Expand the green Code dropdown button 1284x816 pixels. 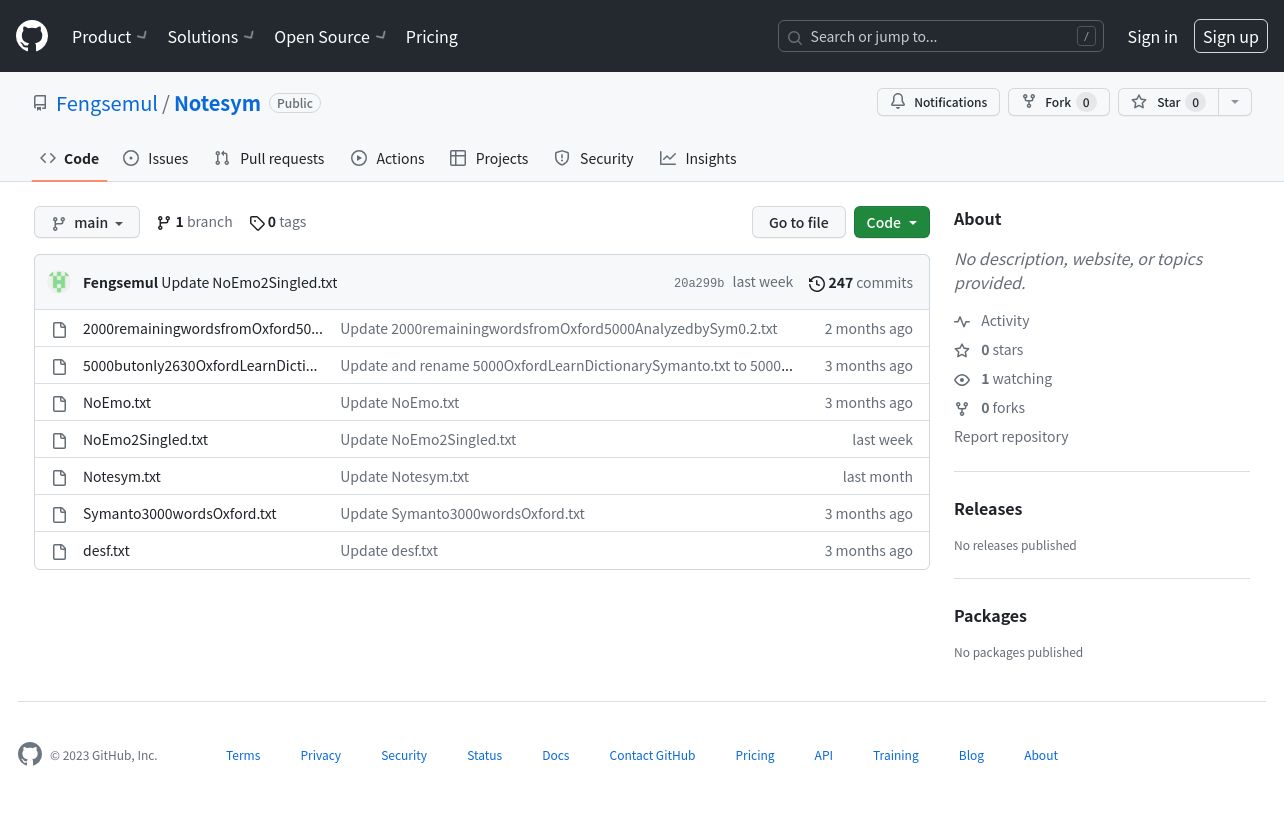tap(892, 222)
